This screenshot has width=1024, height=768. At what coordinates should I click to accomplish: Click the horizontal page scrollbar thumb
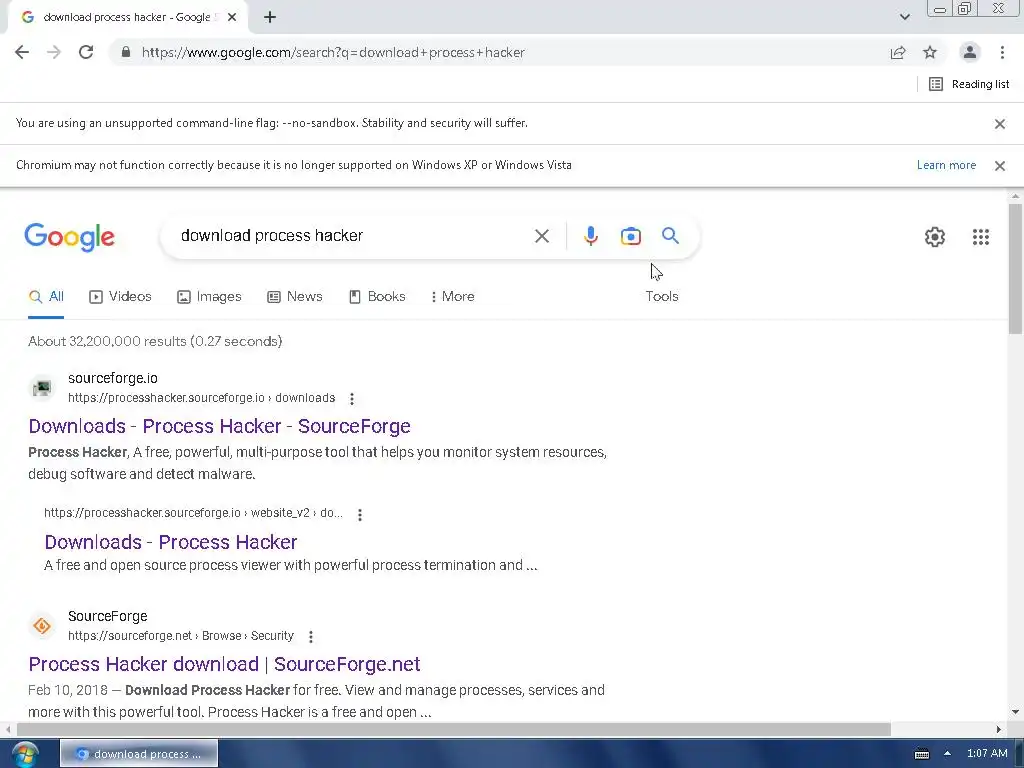click(454, 729)
